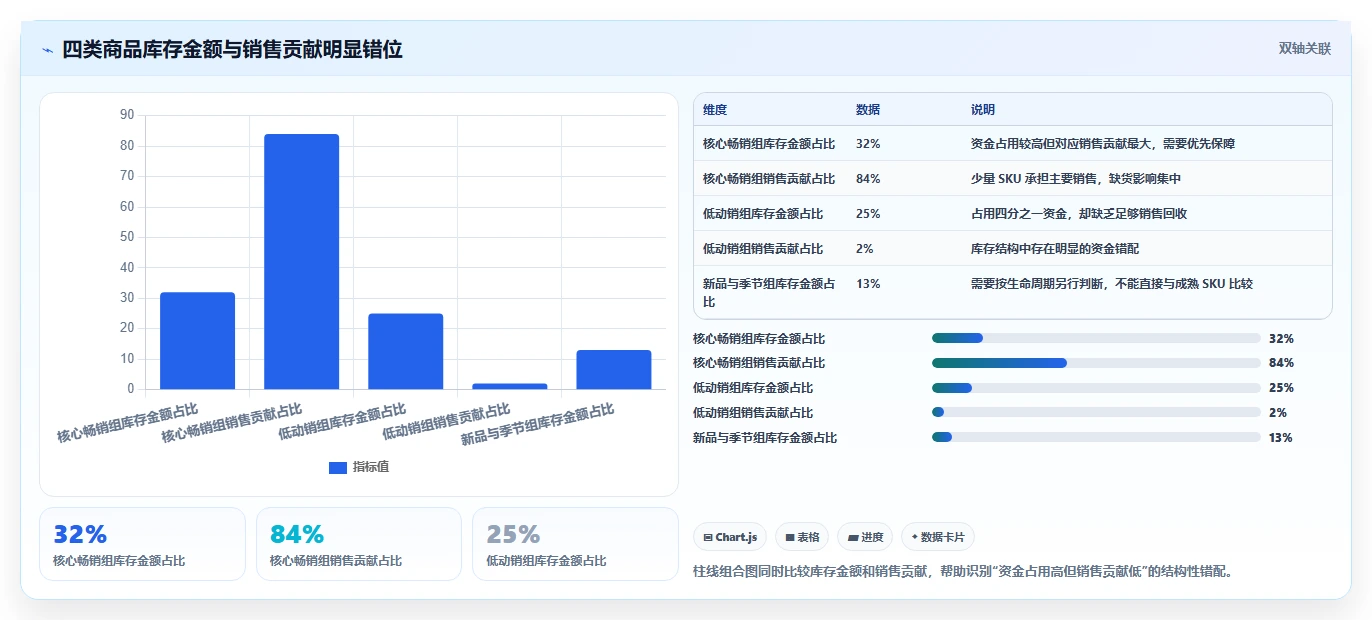1372x620 pixels.
Task: Click the description 库存结构中存在明显的资金错配
Action: [x=1055, y=249]
